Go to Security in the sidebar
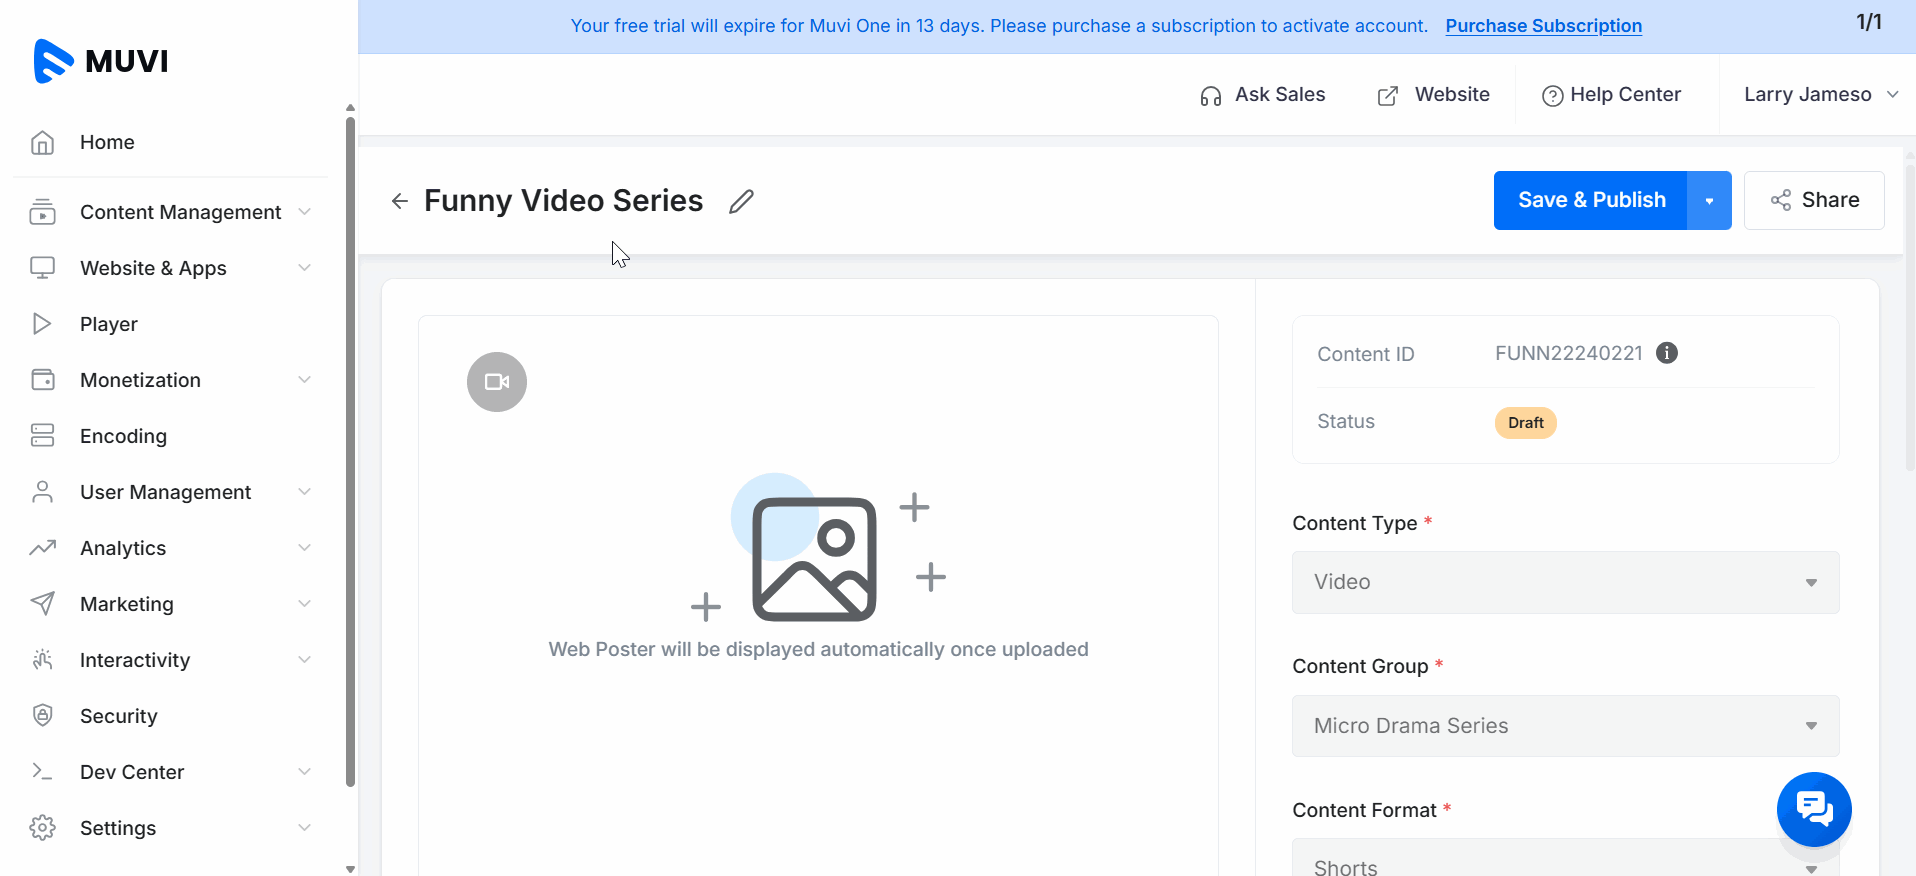Viewport: 1916px width, 876px height. pos(118,716)
